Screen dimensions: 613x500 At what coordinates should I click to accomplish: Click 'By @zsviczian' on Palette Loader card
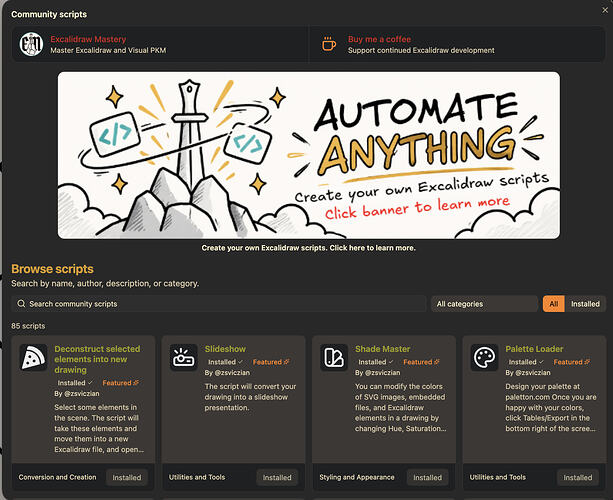click(528, 373)
